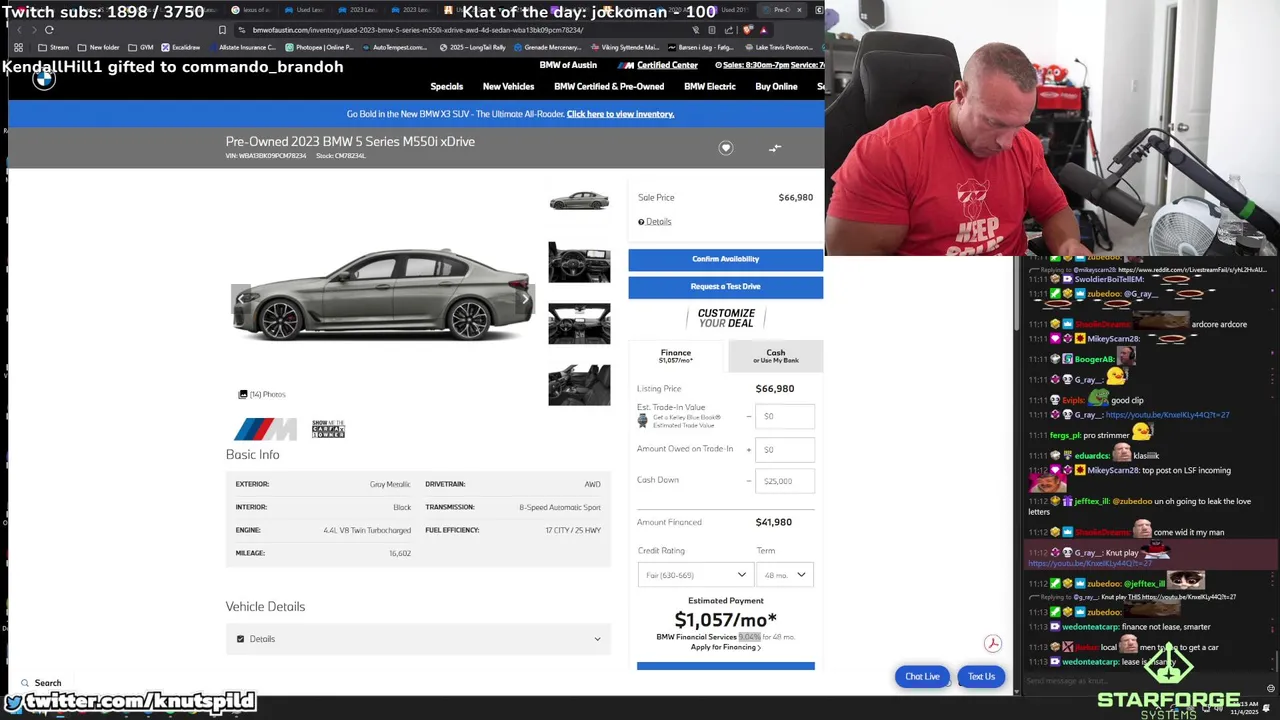Open the New Vehicles menu
The image size is (1280, 720).
[x=508, y=87]
